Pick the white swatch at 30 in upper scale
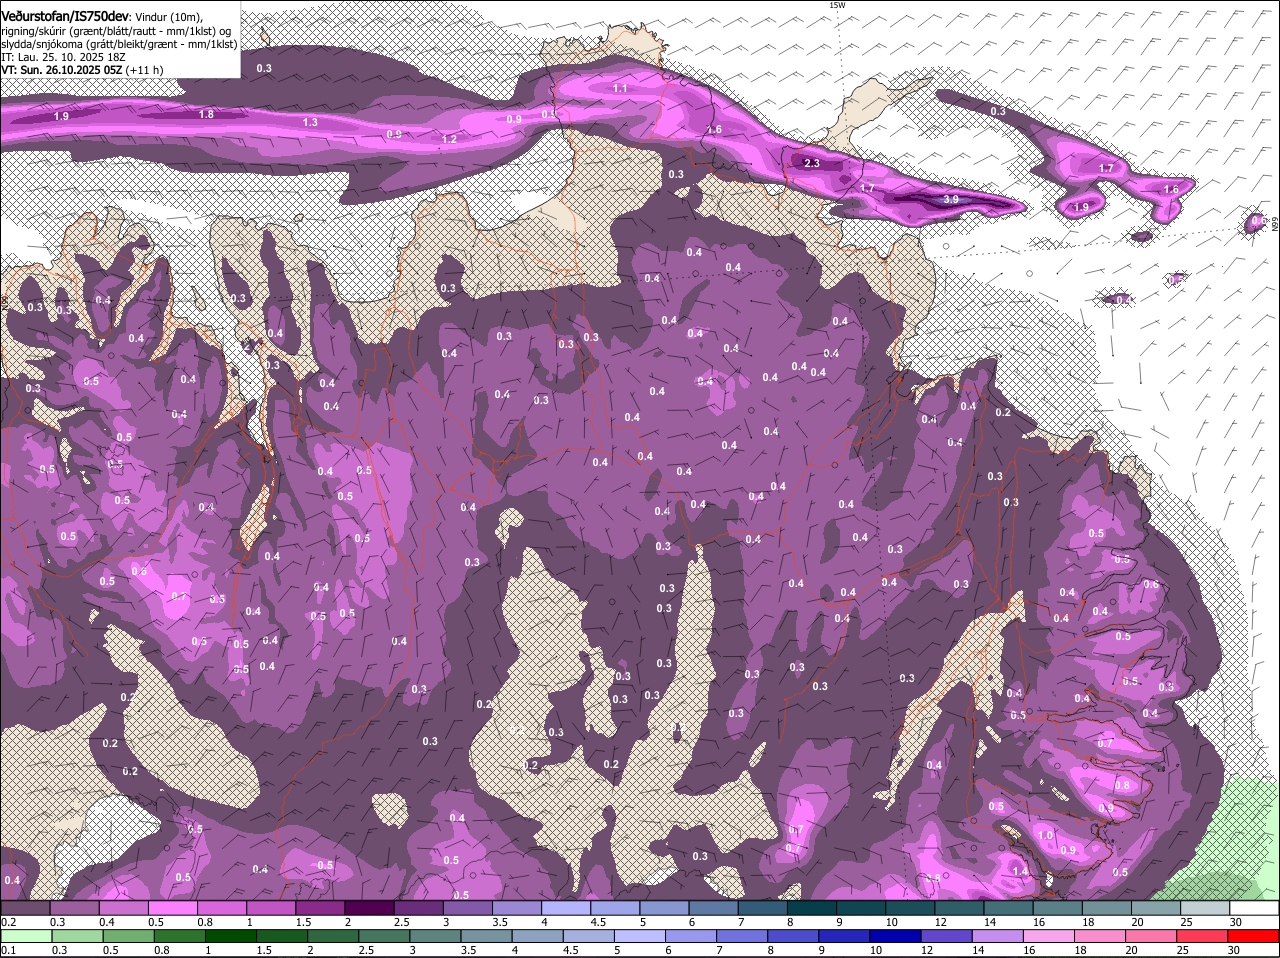The image size is (1280, 958). (x=1255, y=908)
